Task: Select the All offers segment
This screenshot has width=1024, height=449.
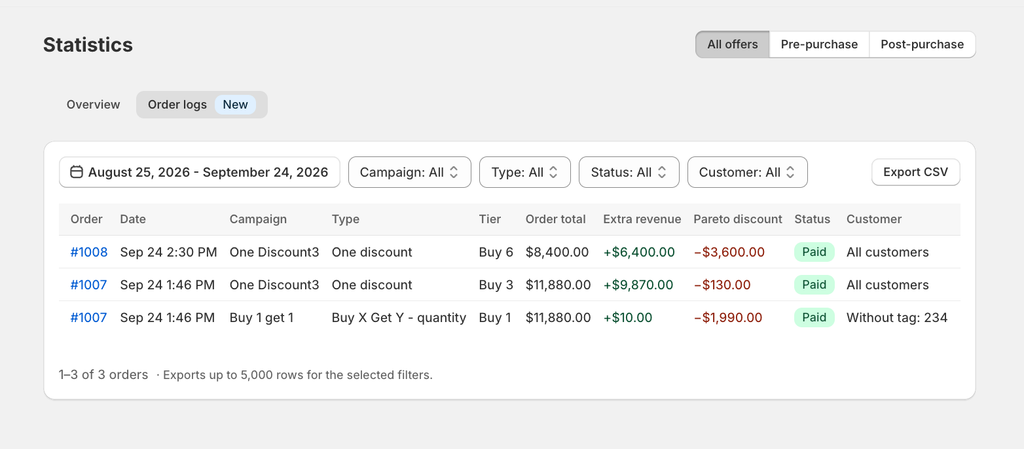Action: [x=733, y=44]
